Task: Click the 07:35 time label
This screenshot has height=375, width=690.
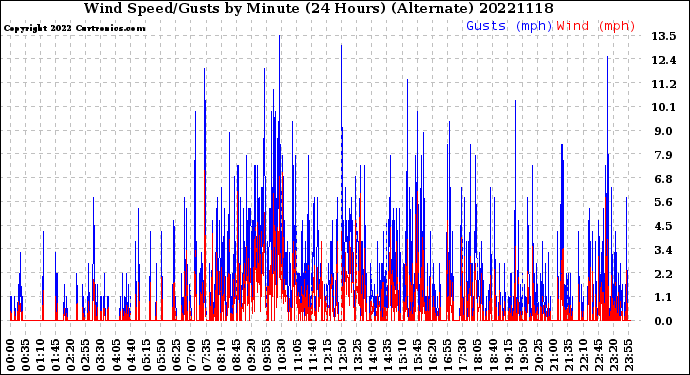Action: (207, 355)
